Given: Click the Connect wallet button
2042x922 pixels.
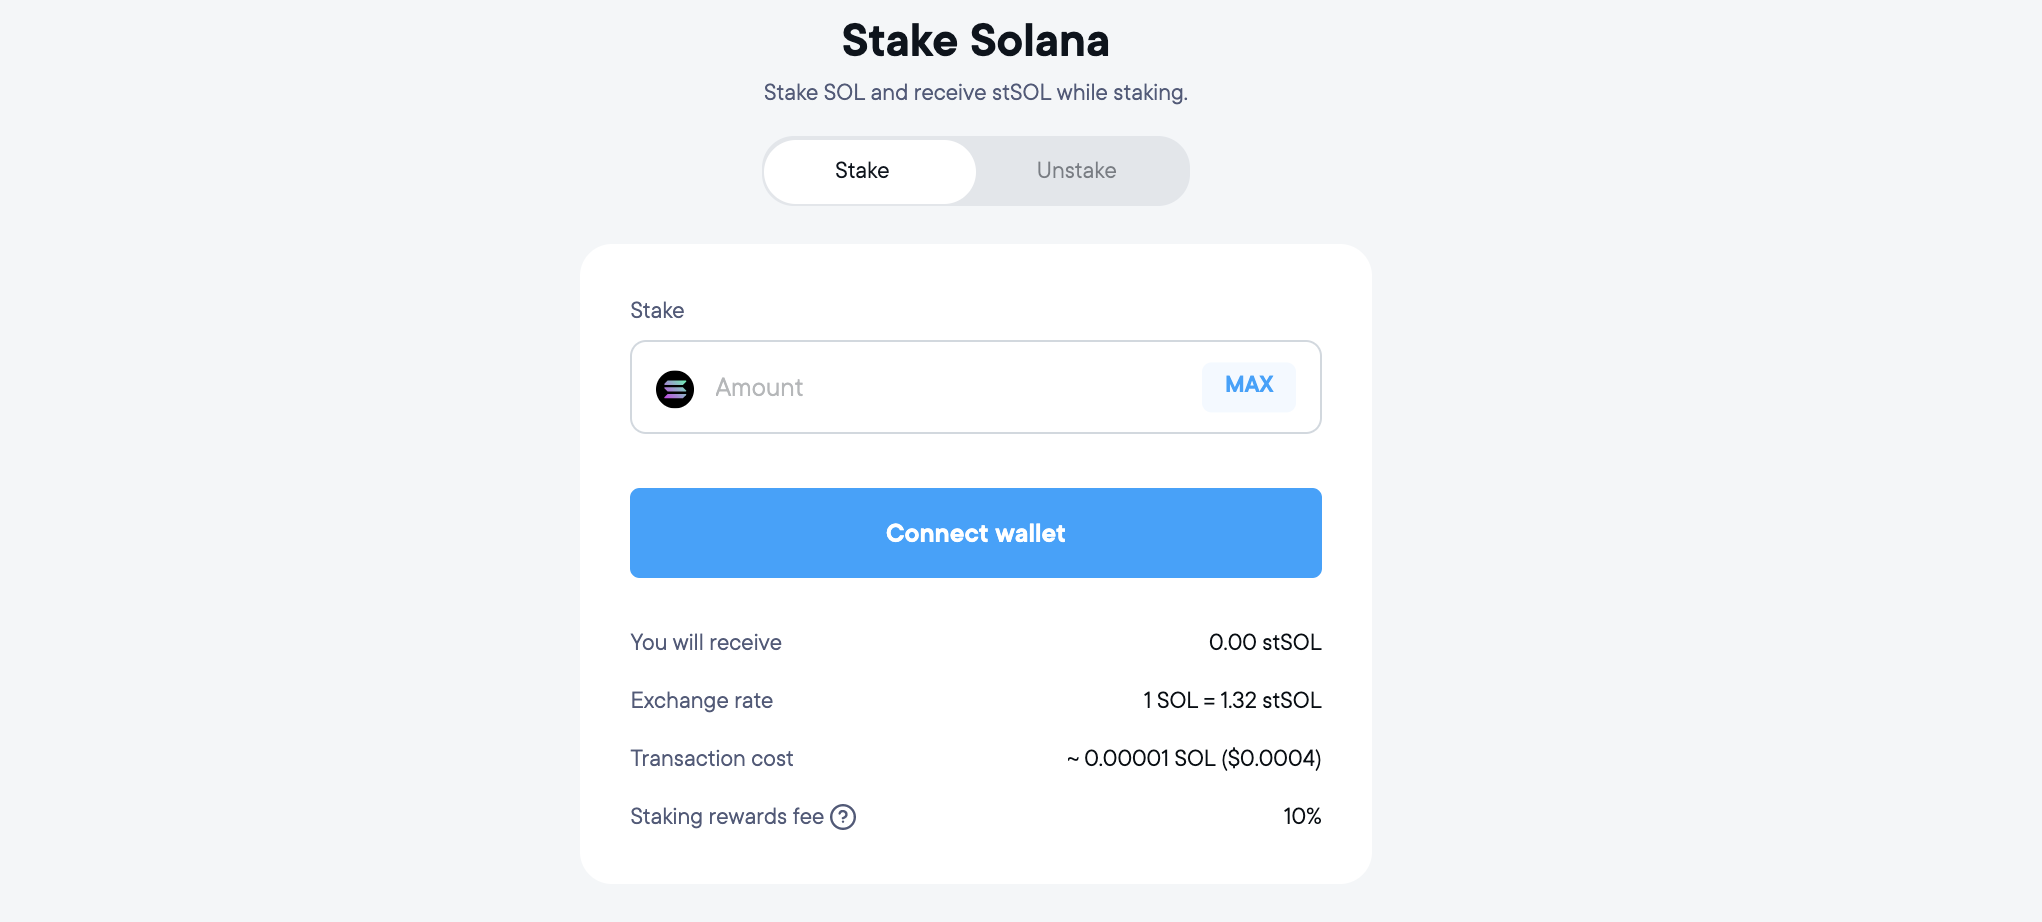Looking at the screenshot, I should [x=975, y=533].
